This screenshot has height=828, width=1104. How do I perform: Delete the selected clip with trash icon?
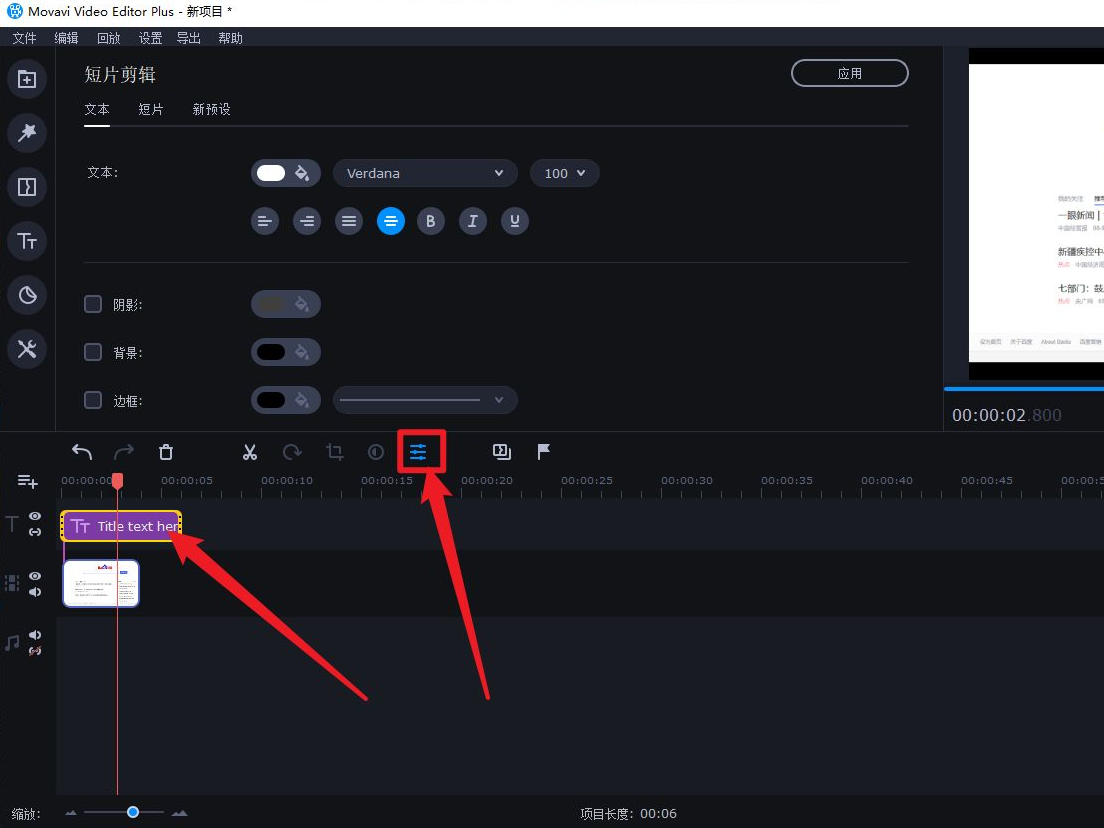(165, 452)
